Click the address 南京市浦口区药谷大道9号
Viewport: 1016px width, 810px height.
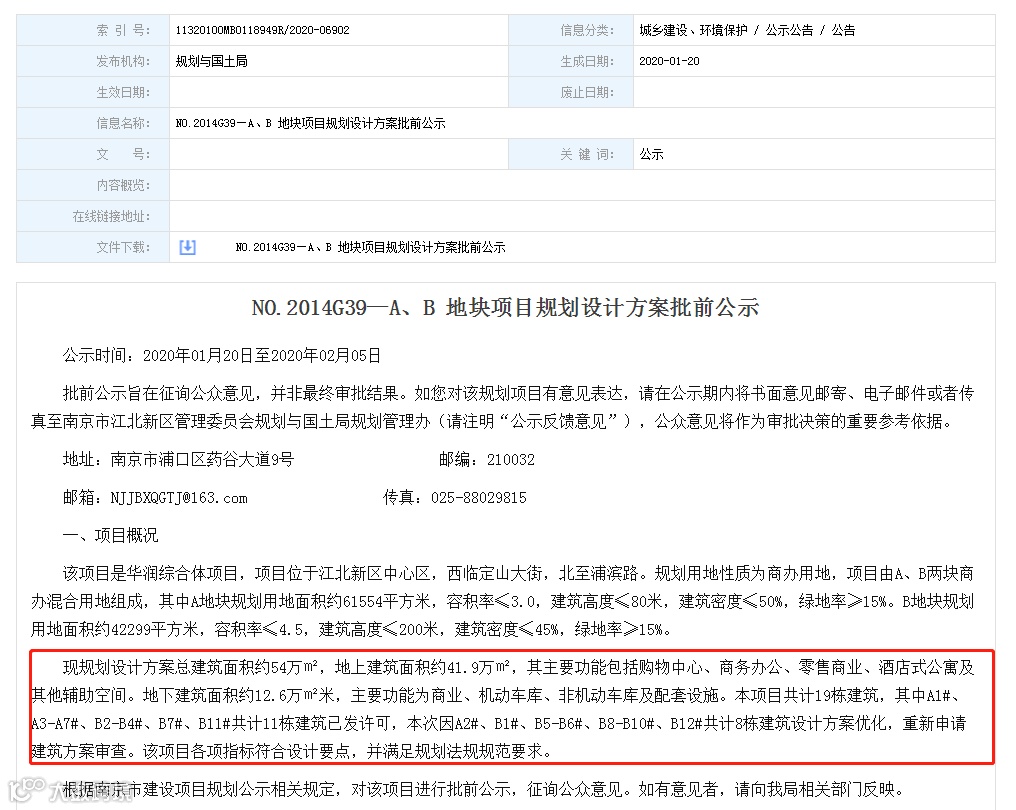coord(202,459)
